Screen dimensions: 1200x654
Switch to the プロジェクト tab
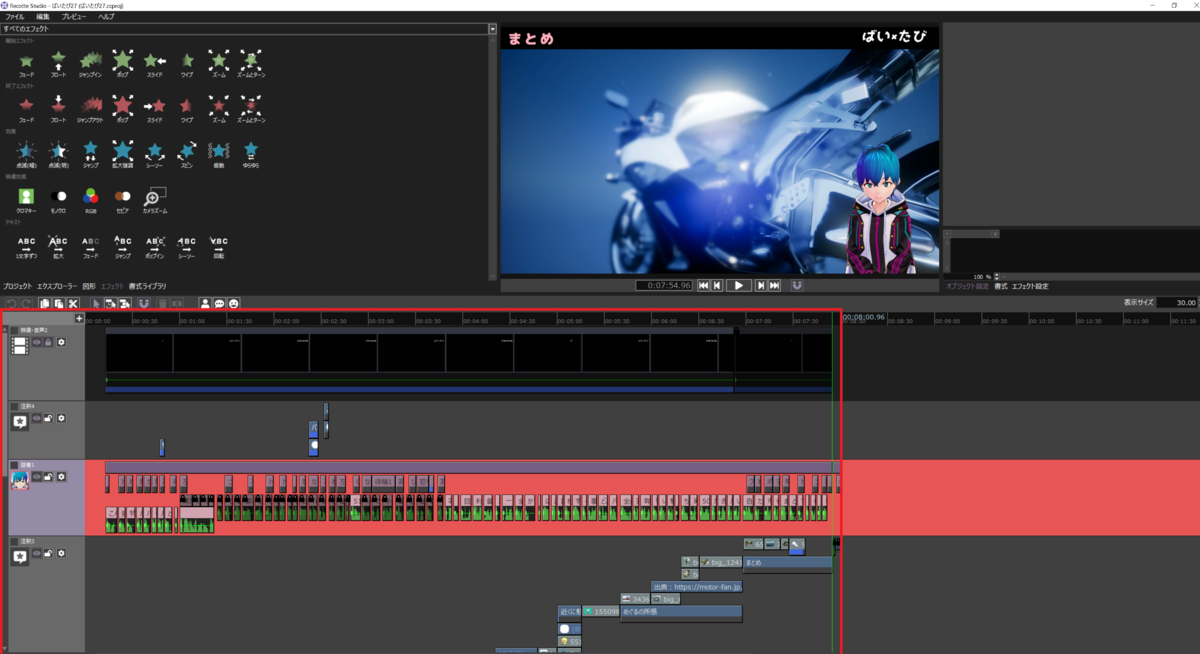[x=17, y=286]
